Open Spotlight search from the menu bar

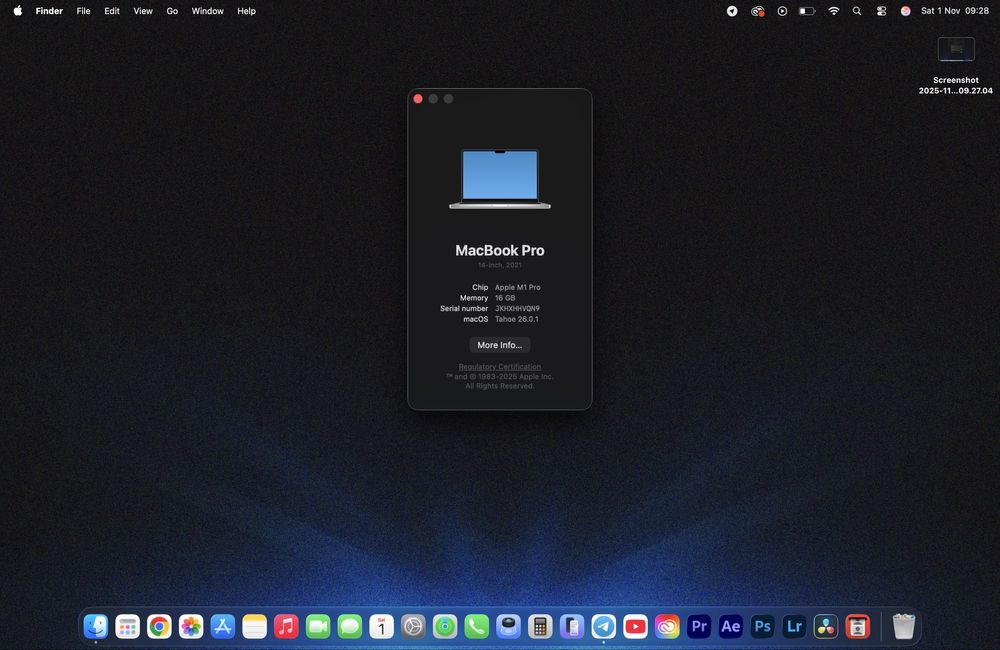[857, 11]
